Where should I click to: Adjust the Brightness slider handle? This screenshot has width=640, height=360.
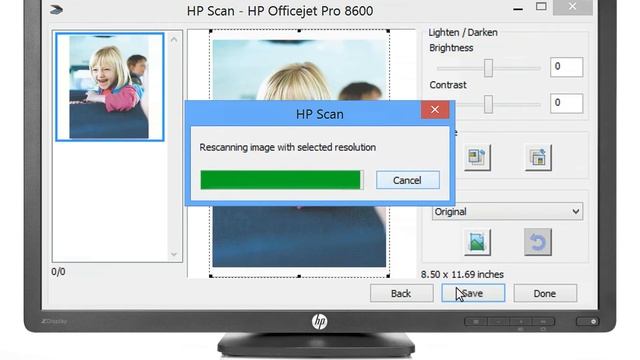(488, 68)
